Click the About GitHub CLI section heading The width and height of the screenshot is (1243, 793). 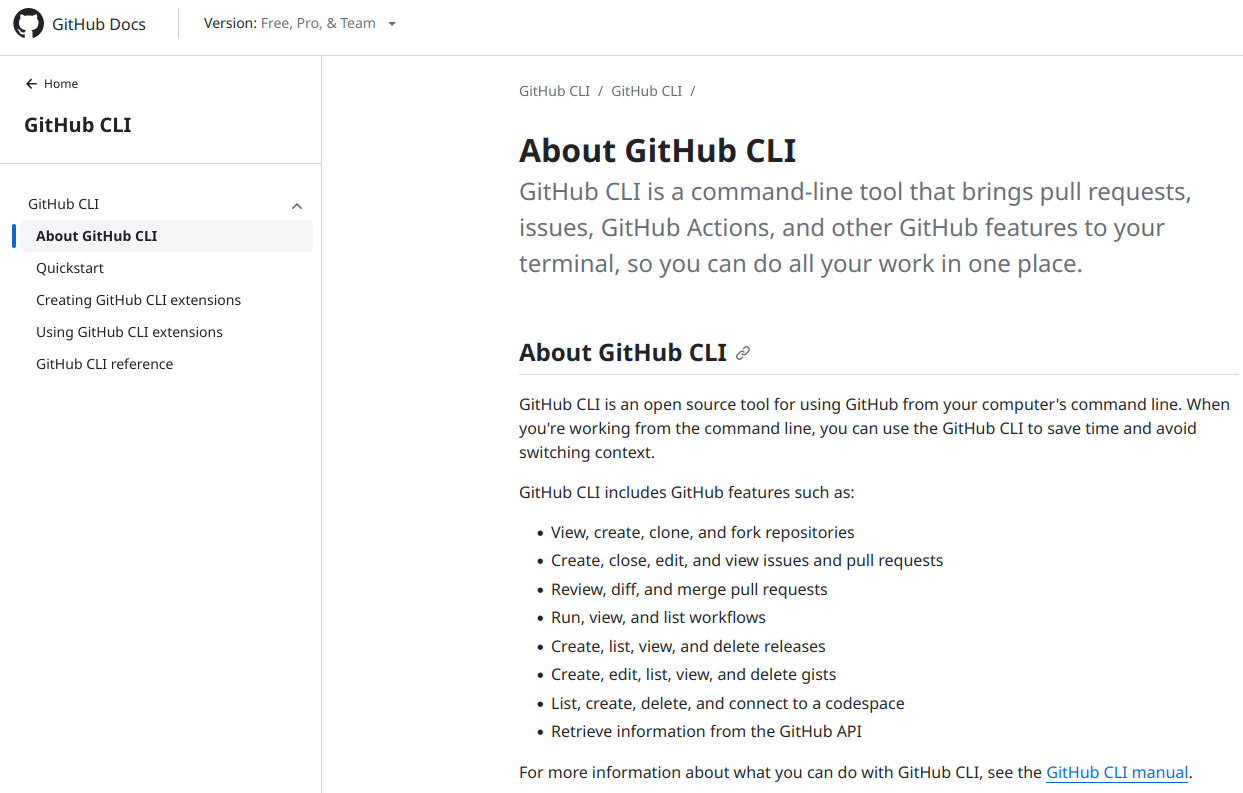tap(623, 353)
